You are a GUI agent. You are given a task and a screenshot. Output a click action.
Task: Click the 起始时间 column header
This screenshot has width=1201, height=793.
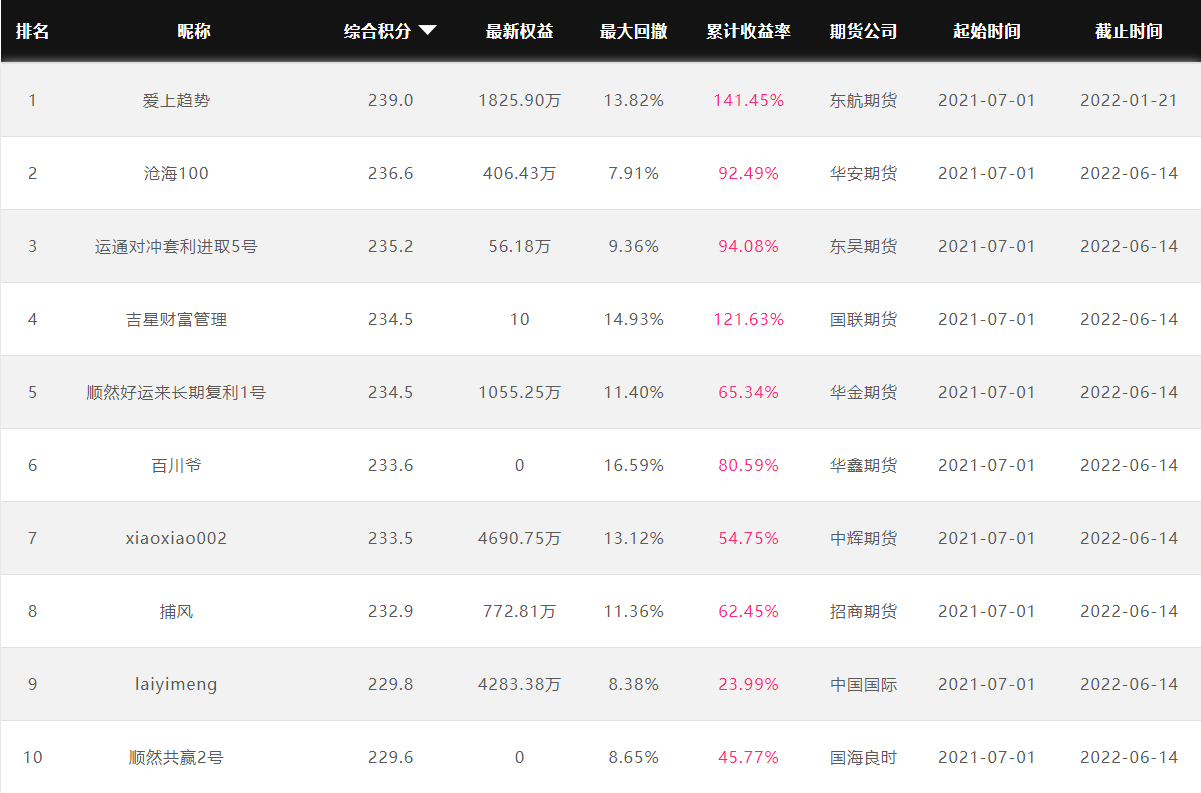point(987,31)
